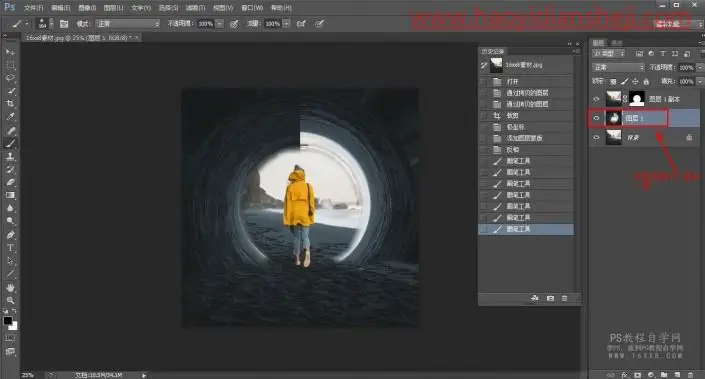Open layer blend mode dropdown
Image resolution: width=705 pixels, height=379 pixels.
pyautogui.click(x=618, y=67)
